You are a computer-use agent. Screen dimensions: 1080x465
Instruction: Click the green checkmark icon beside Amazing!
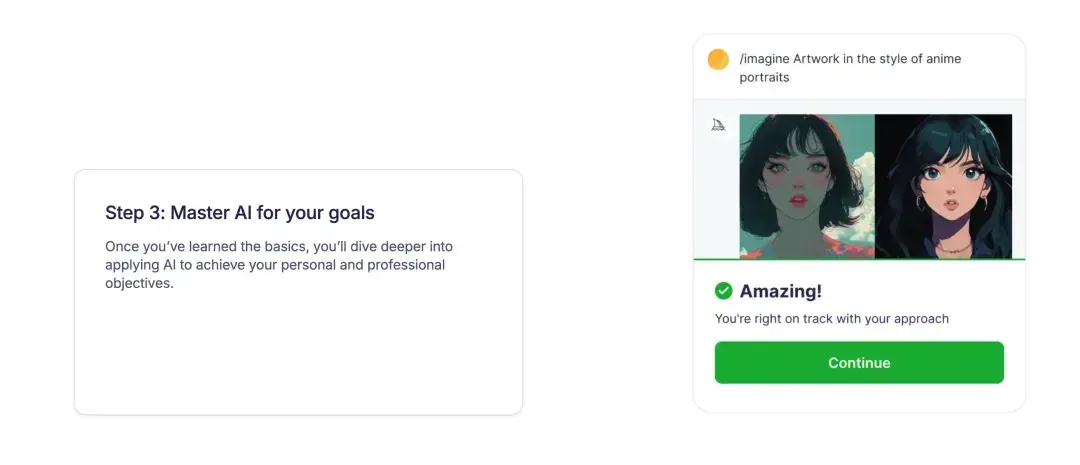pyautogui.click(x=723, y=291)
